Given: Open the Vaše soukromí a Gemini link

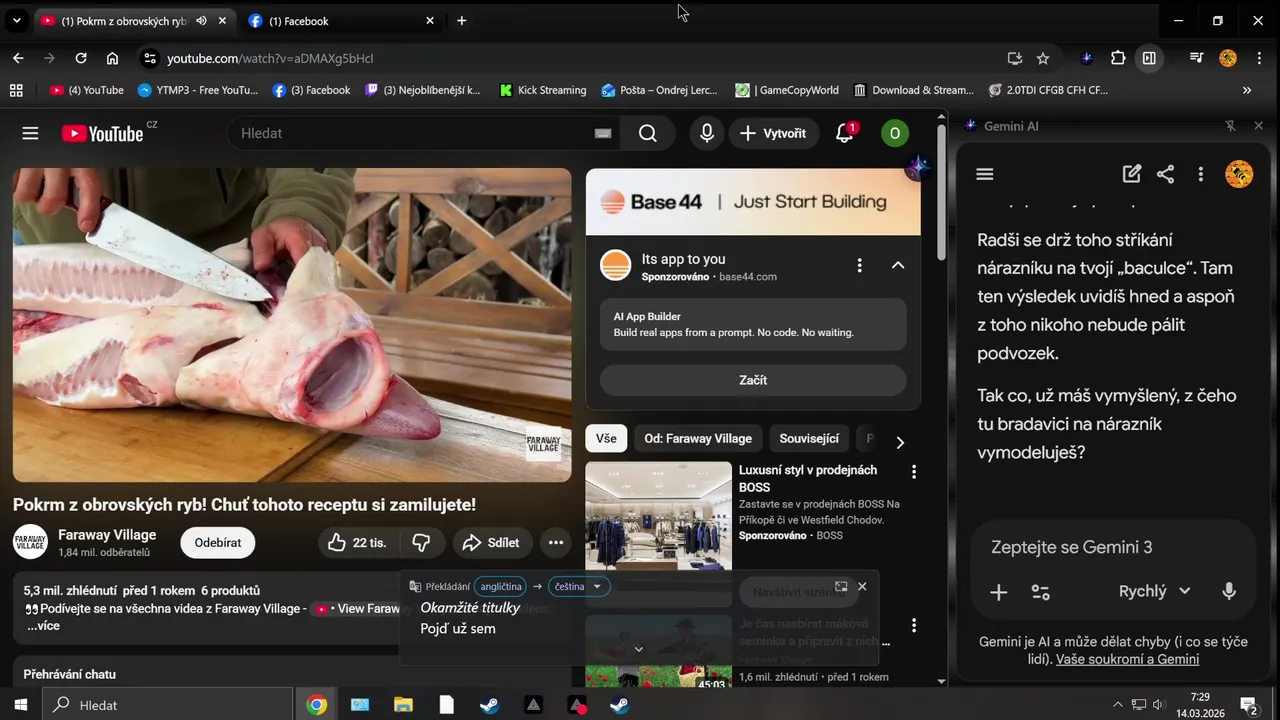Looking at the screenshot, I should [x=1127, y=659].
